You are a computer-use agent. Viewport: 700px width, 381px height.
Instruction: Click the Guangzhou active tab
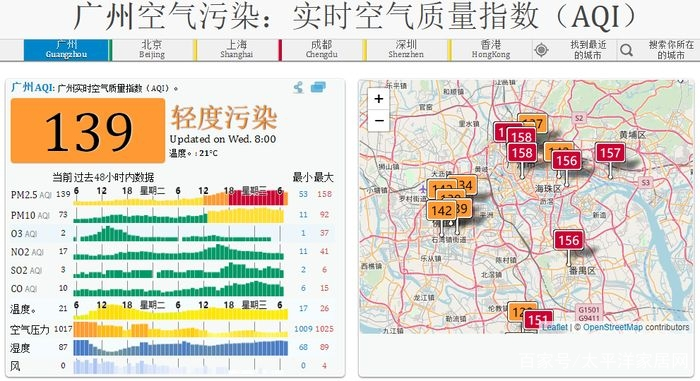tap(66, 50)
